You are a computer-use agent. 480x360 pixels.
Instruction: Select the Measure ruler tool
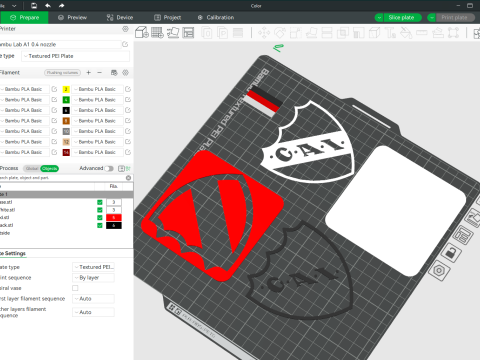tap(422, 33)
